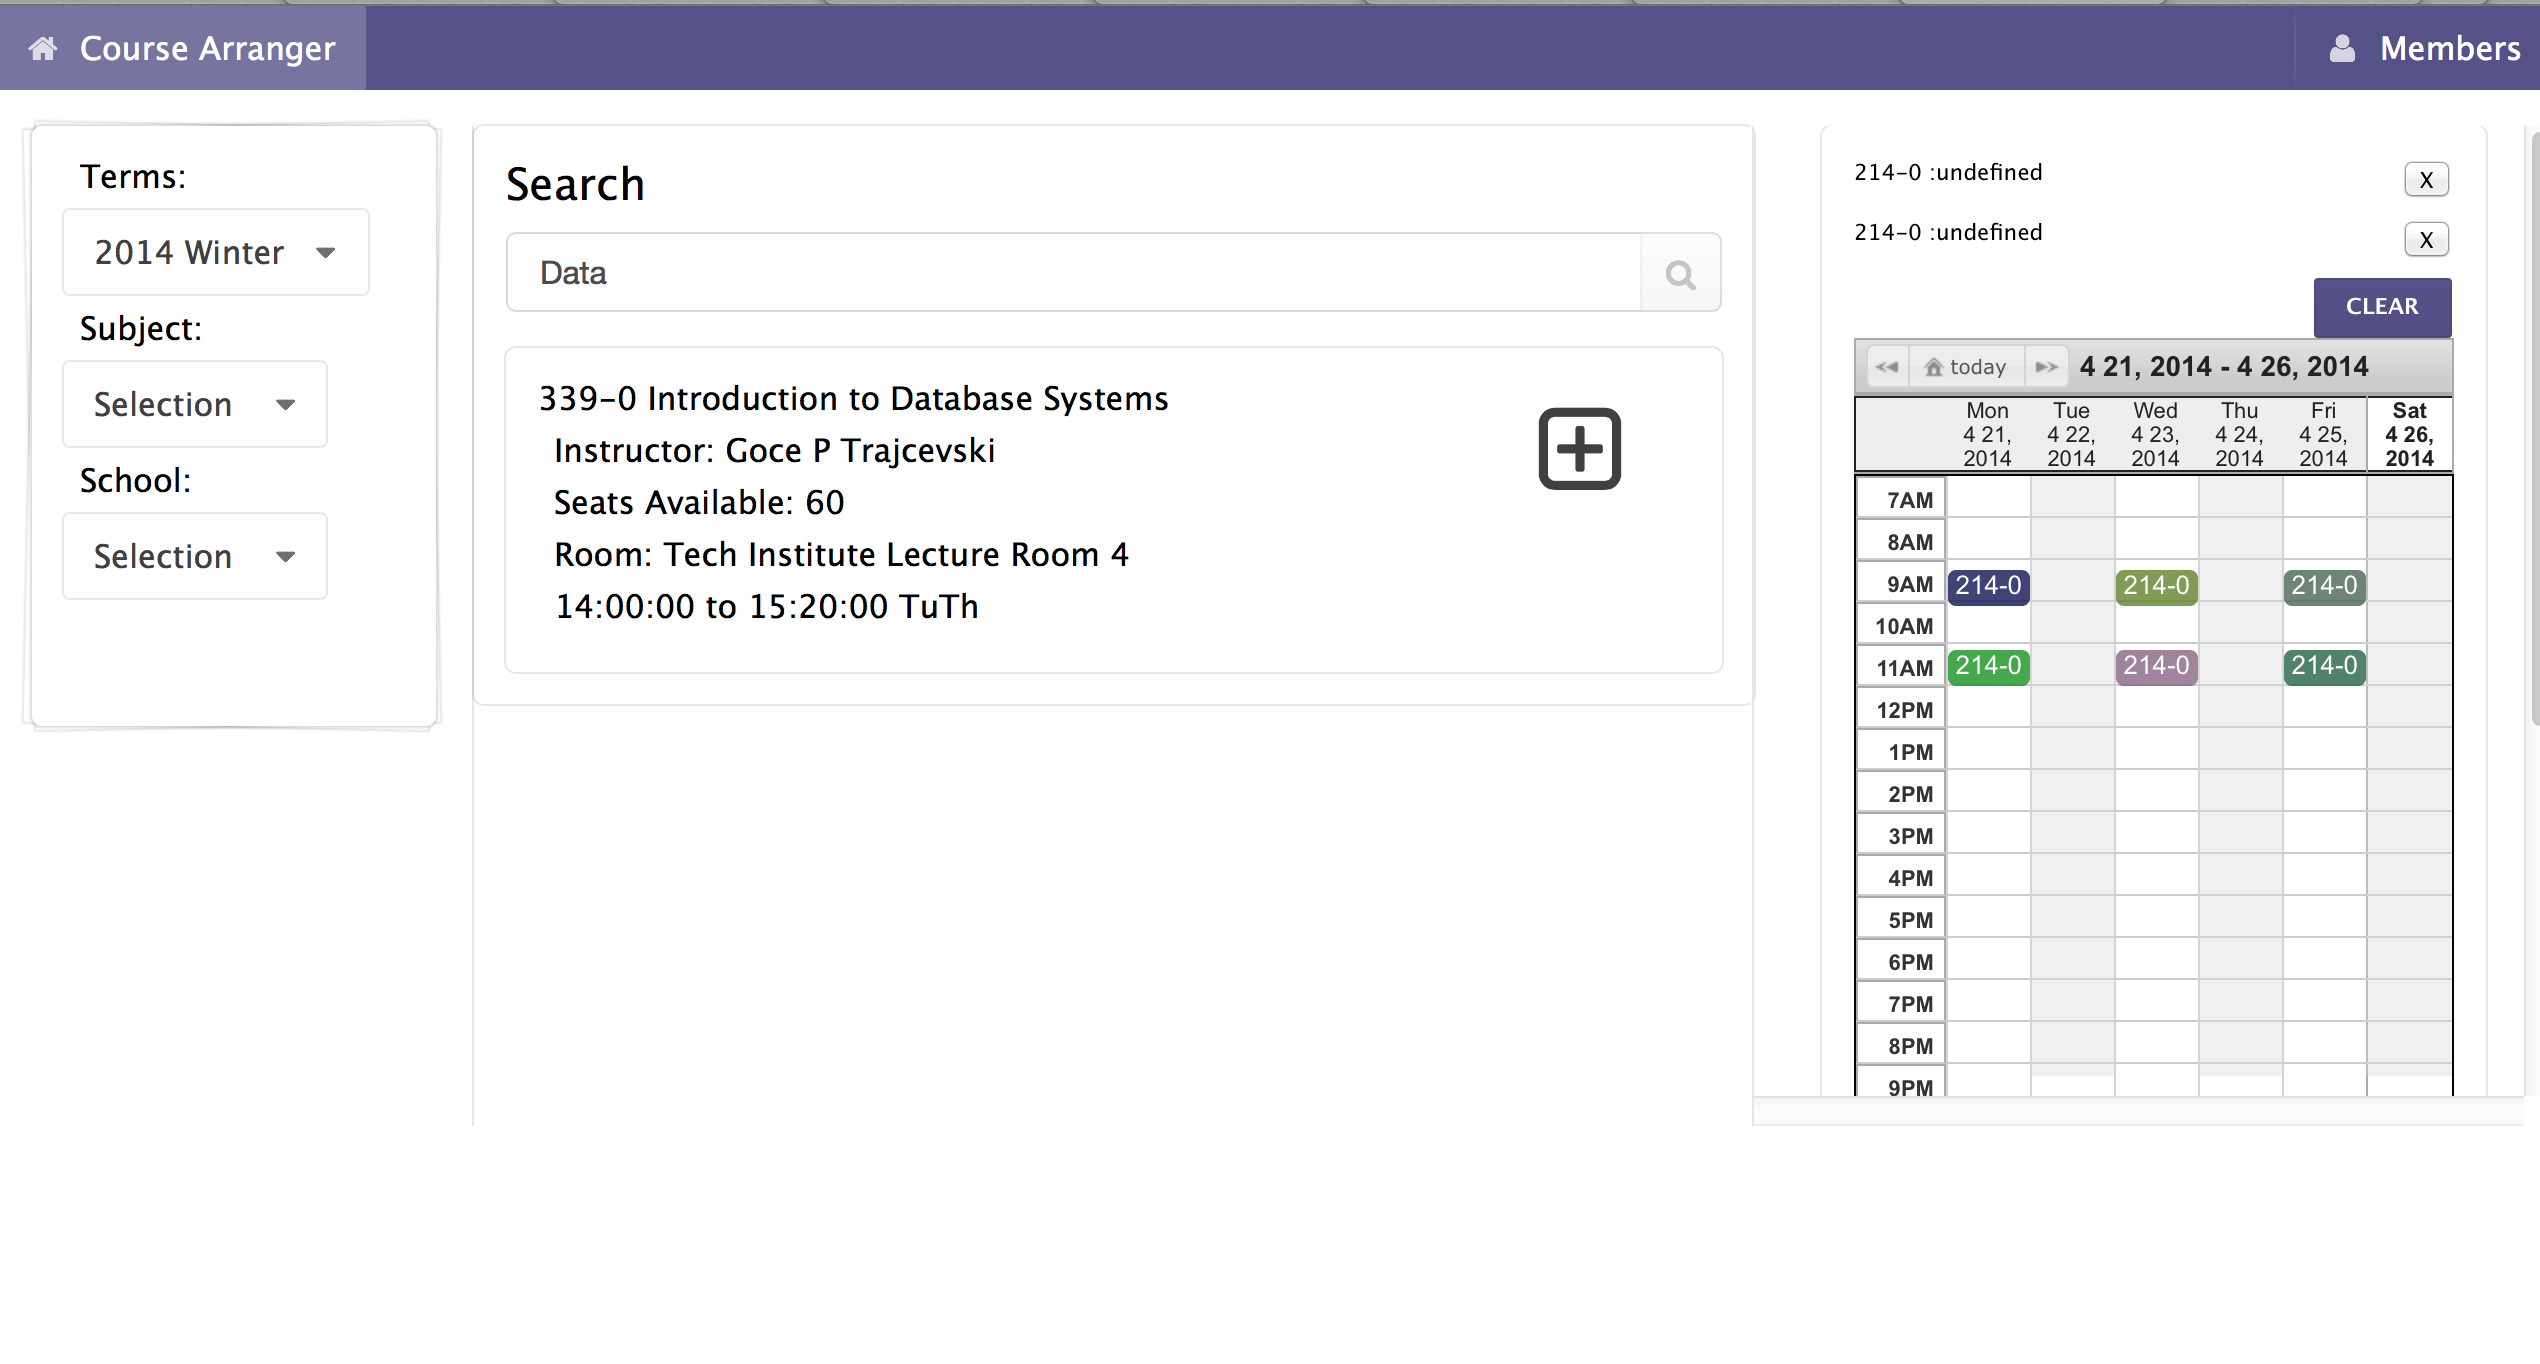Go to previous week in calendar
This screenshot has height=1364, width=2540.
pos(1886,367)
